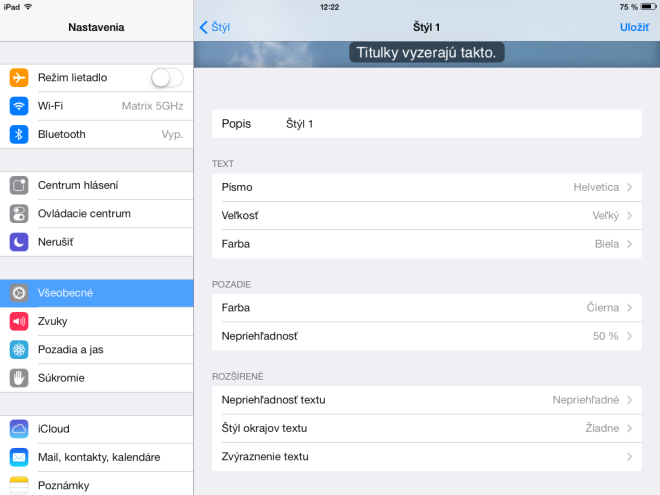Screen dimensions: 660x495
Task: Tap the Ovládacie centrum icon
Action: pyautogui.click(x=19, y=213)
